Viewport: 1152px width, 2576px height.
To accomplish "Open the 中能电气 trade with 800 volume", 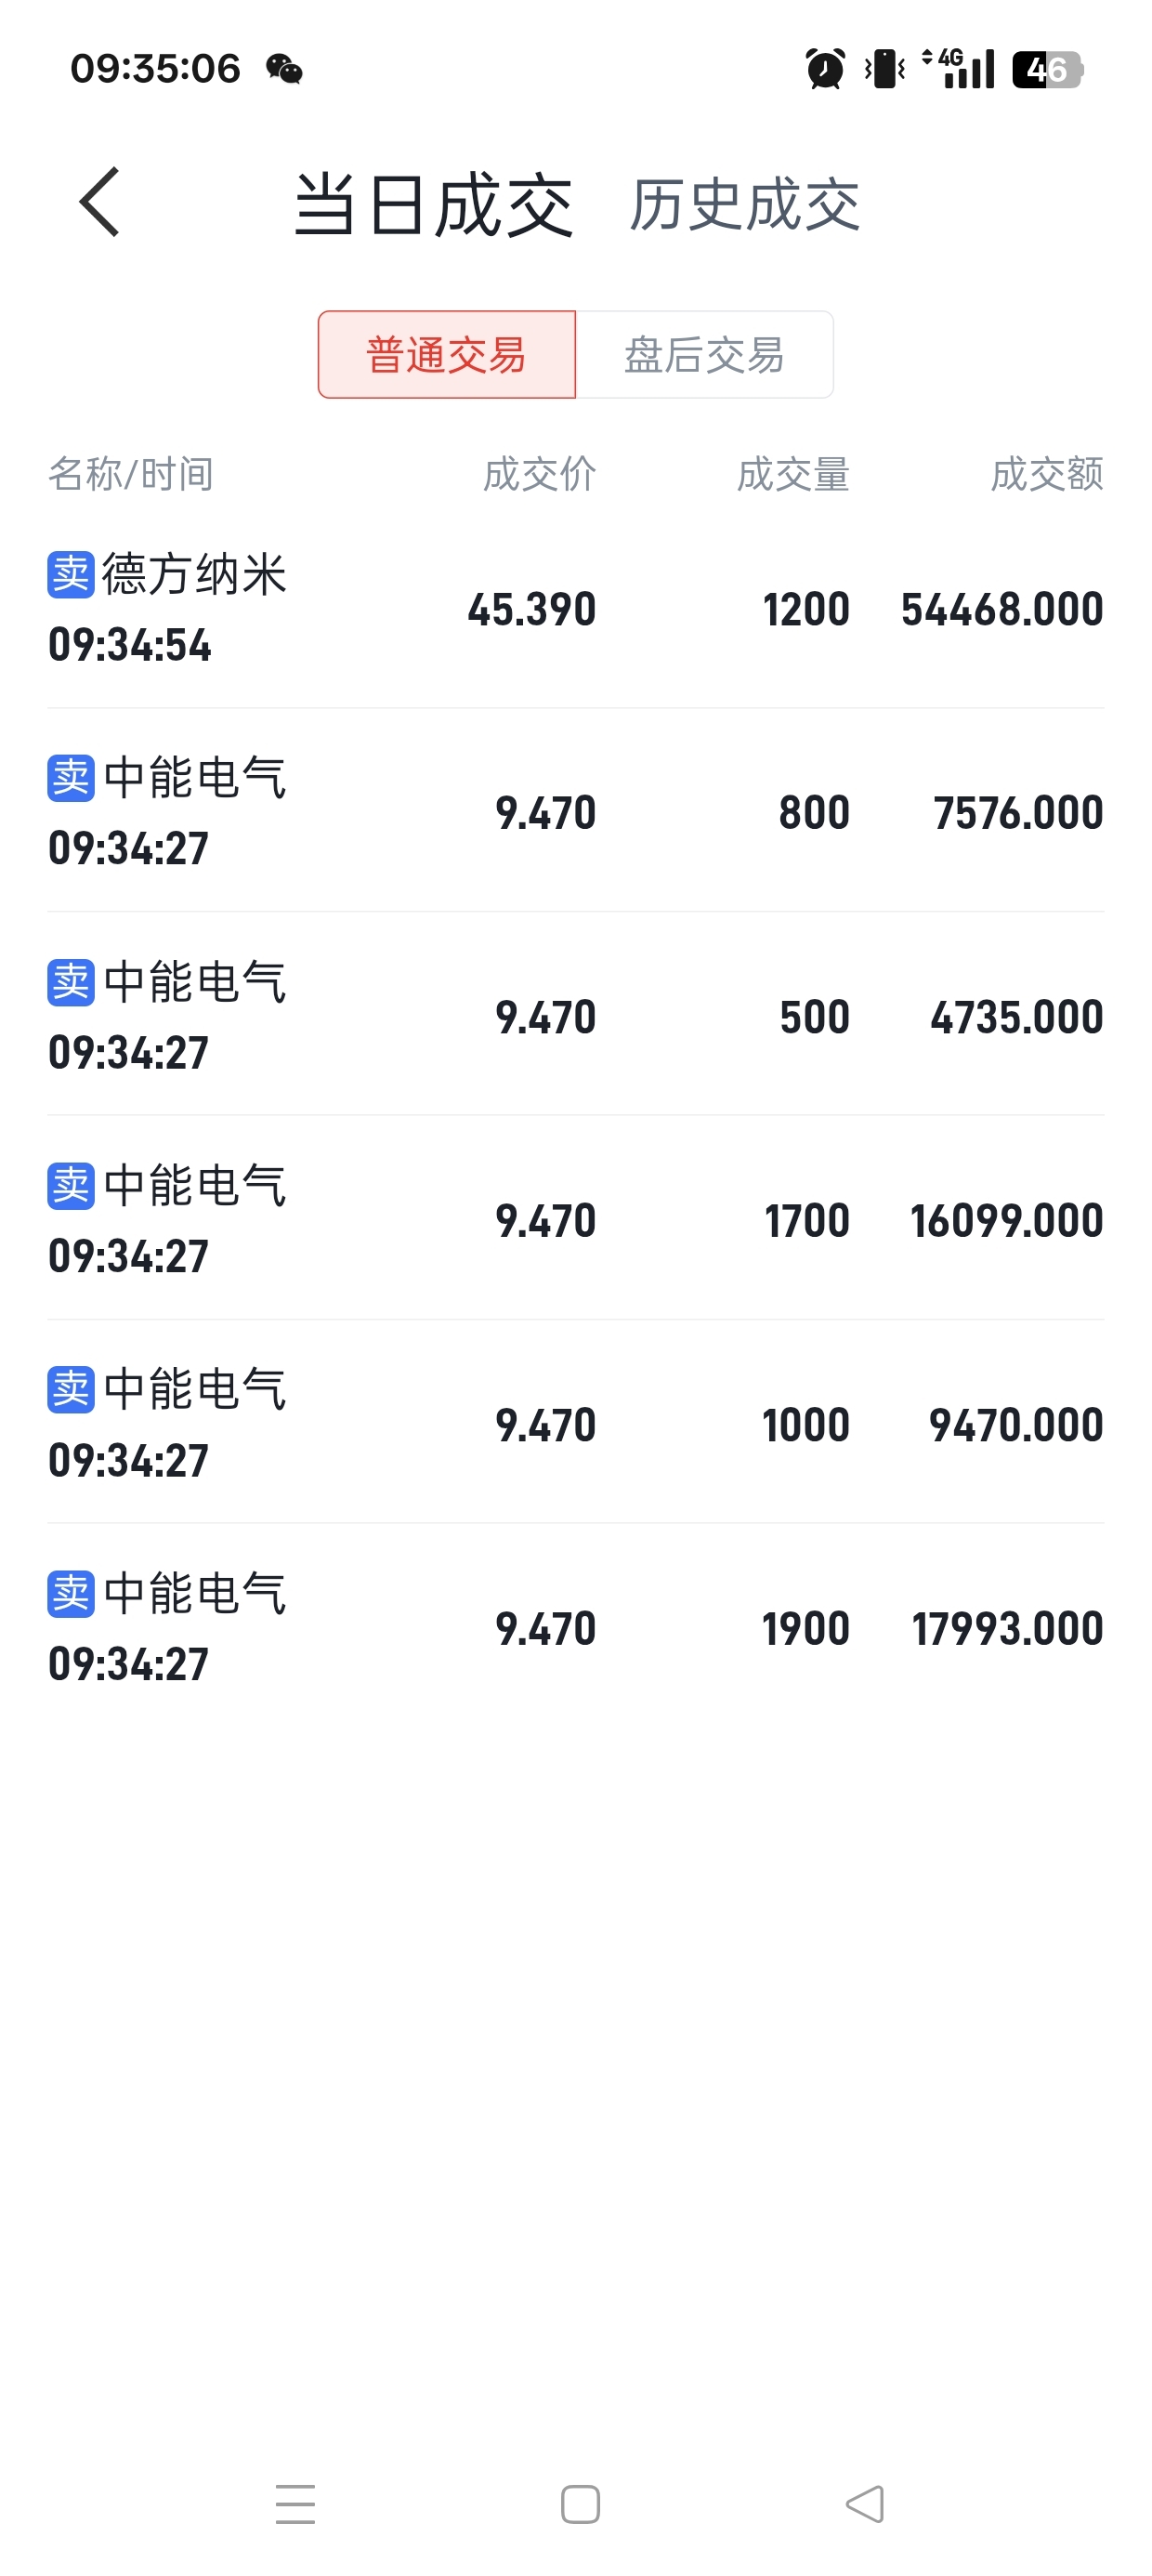I will click(575, 812).
